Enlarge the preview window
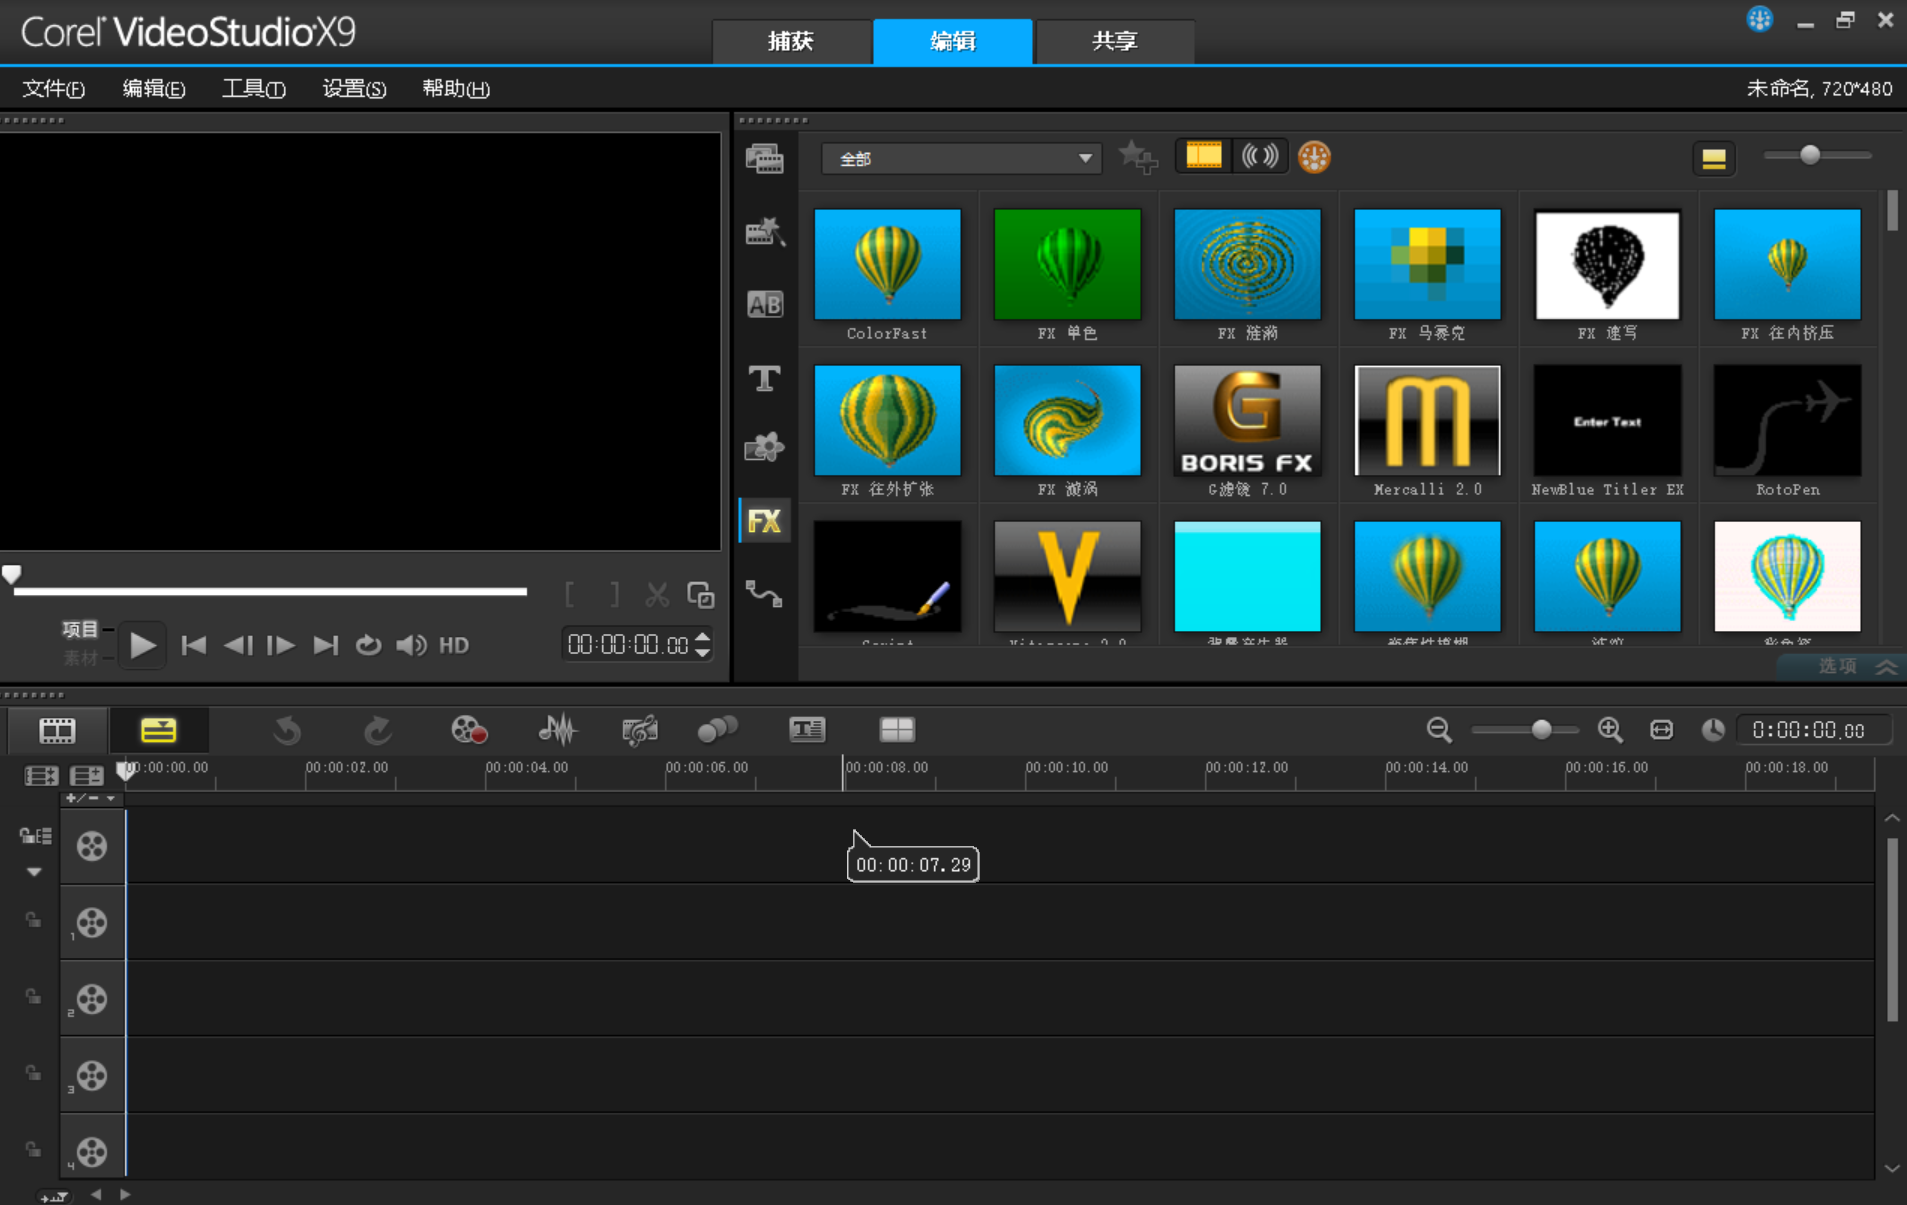Image resolution: width=1907 pixels, height=1205 pixels. (x=701, y=594)
